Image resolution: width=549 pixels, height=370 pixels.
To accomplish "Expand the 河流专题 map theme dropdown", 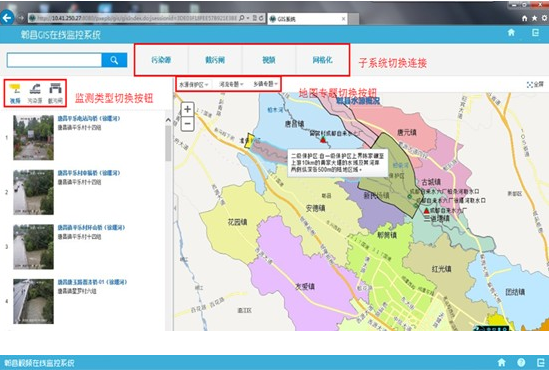I will coord(231,84).
